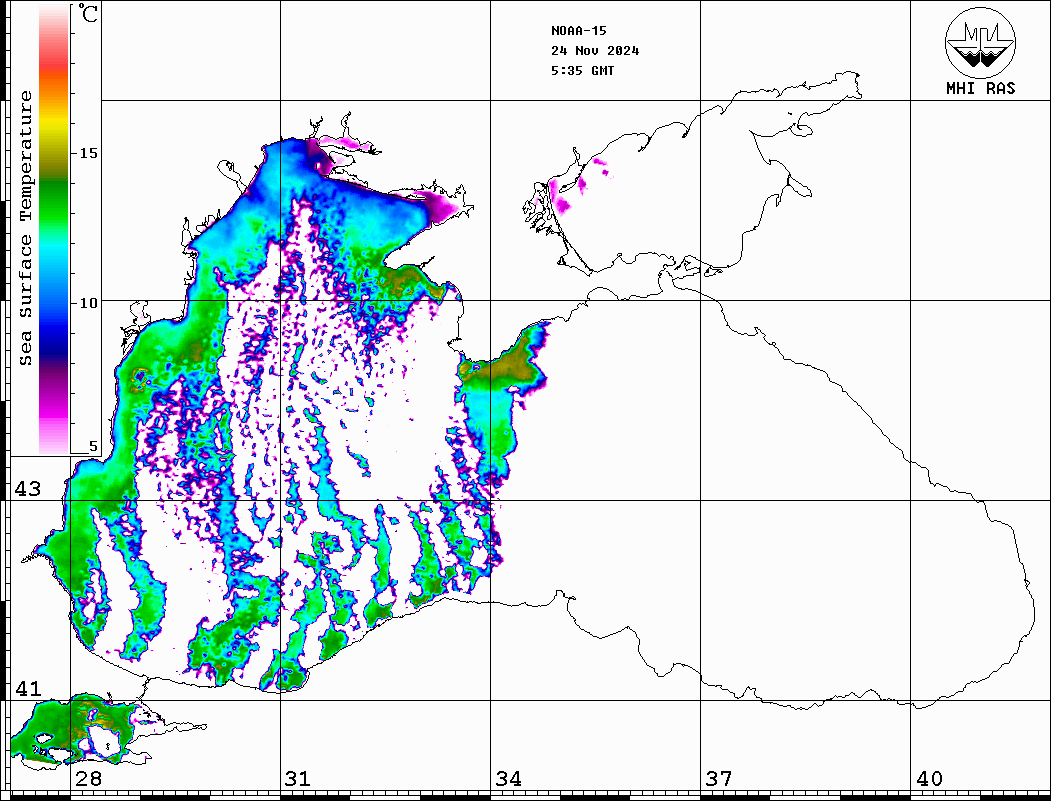Image resolution: width=1051 pixels, height=801 pixels.
Task: Click the '15' legend tick value
Action: coord(88,153)
